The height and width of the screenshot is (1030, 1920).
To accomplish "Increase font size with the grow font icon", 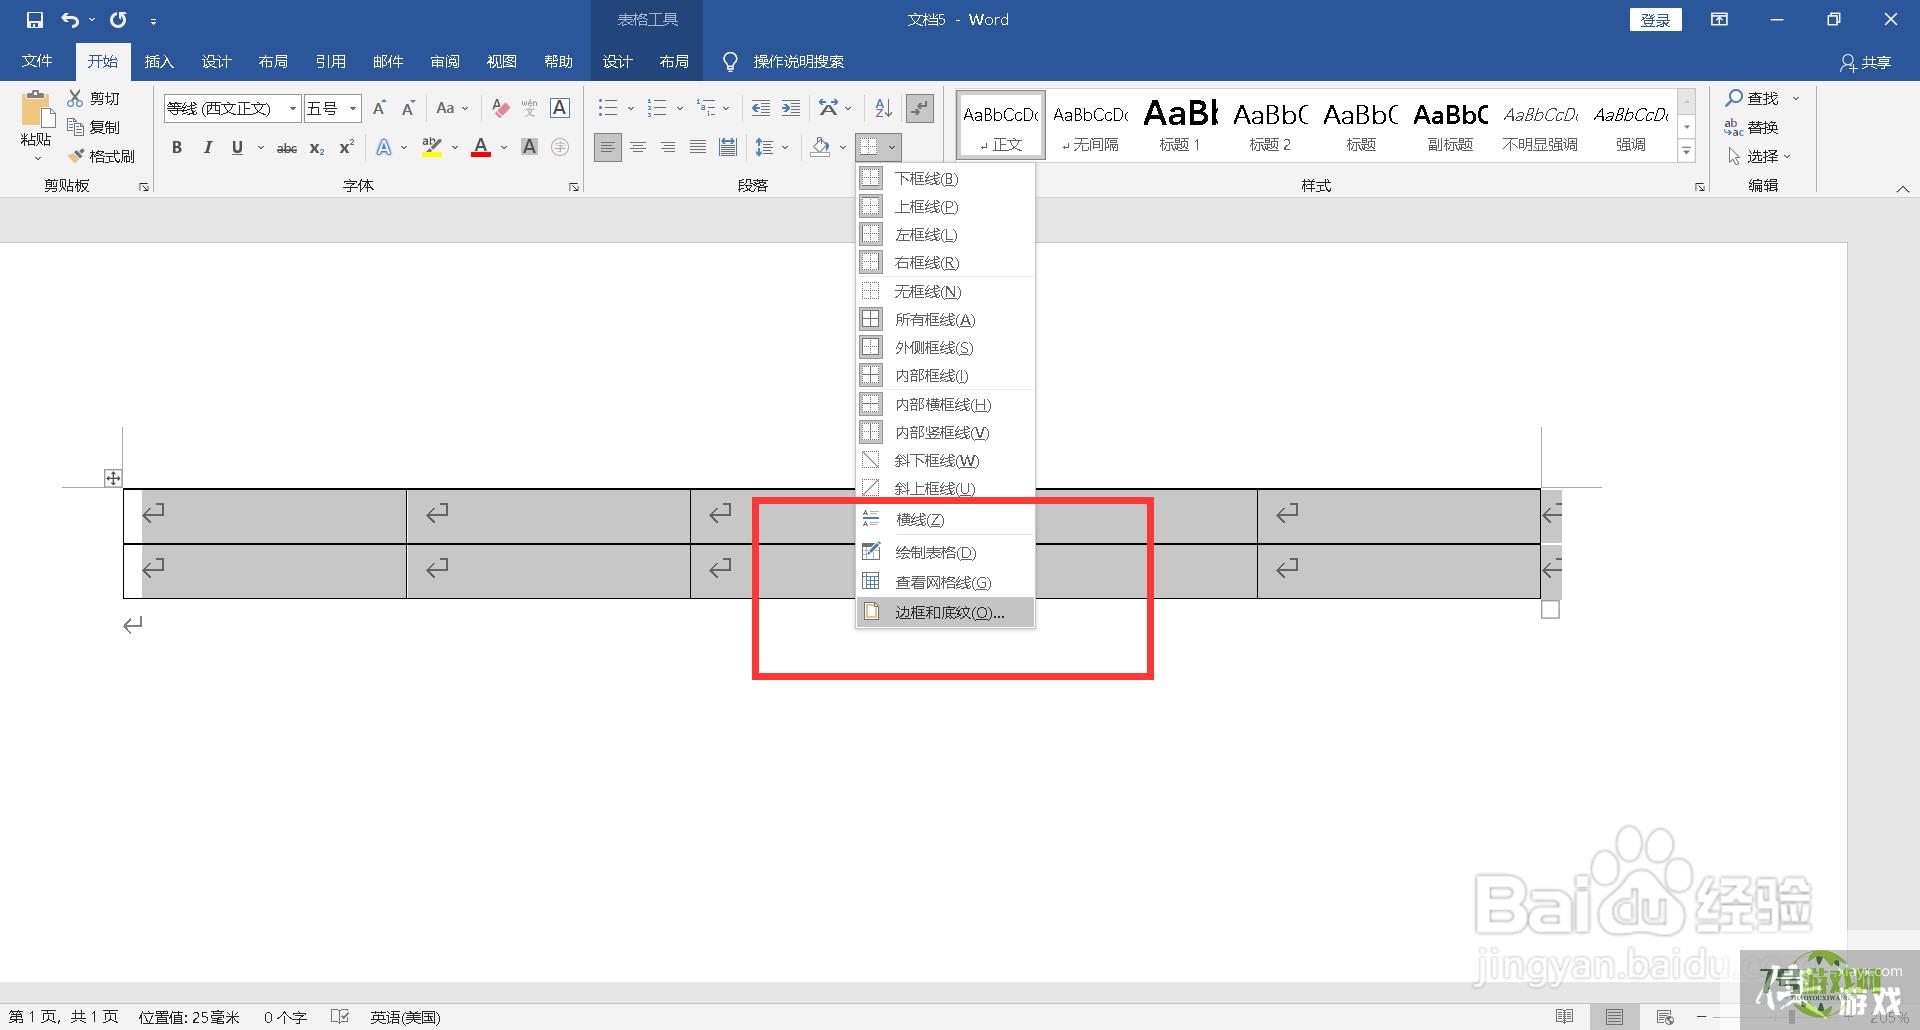I will (x=379, y=108).
